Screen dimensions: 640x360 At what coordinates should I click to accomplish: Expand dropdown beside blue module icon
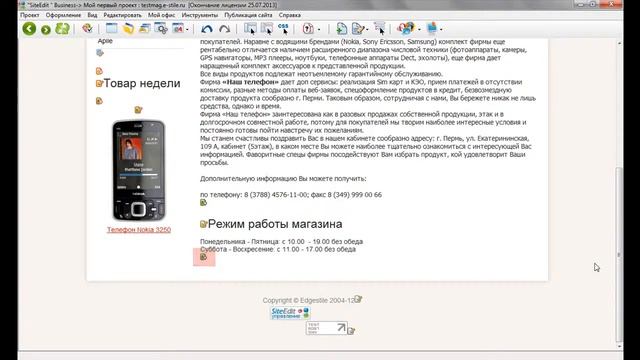[x=441, y=29]
